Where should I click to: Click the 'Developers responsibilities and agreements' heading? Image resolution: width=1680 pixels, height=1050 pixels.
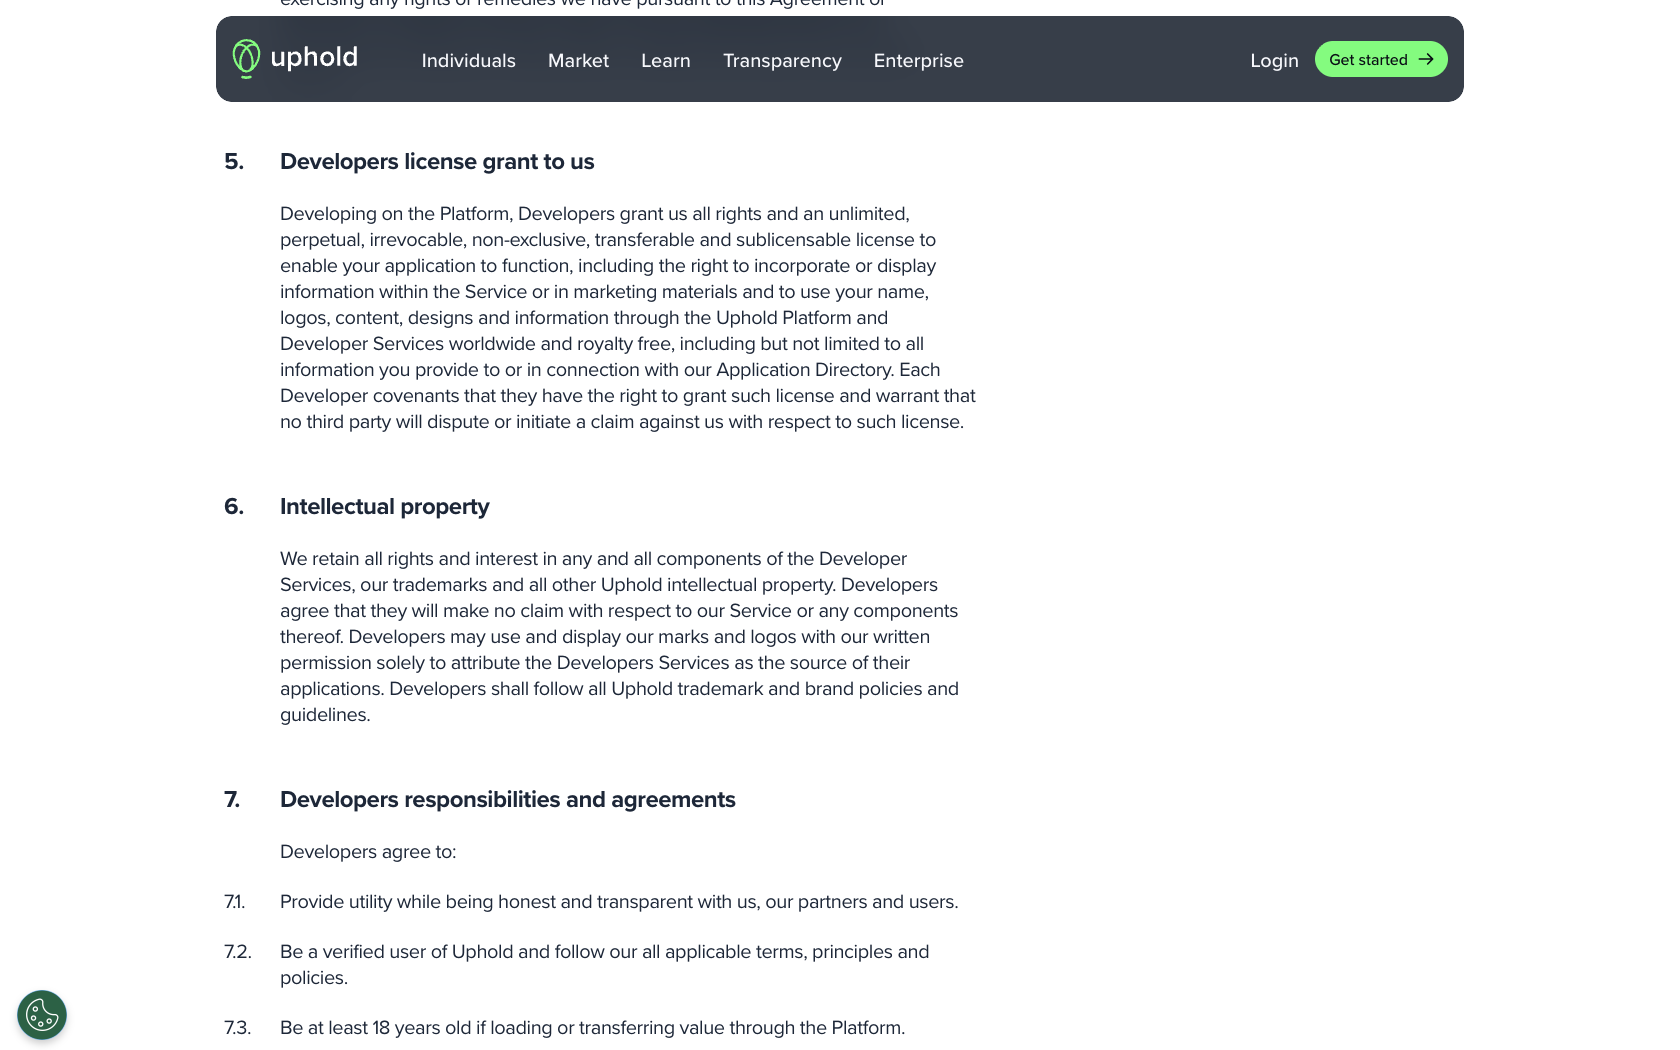pos(507,799)
